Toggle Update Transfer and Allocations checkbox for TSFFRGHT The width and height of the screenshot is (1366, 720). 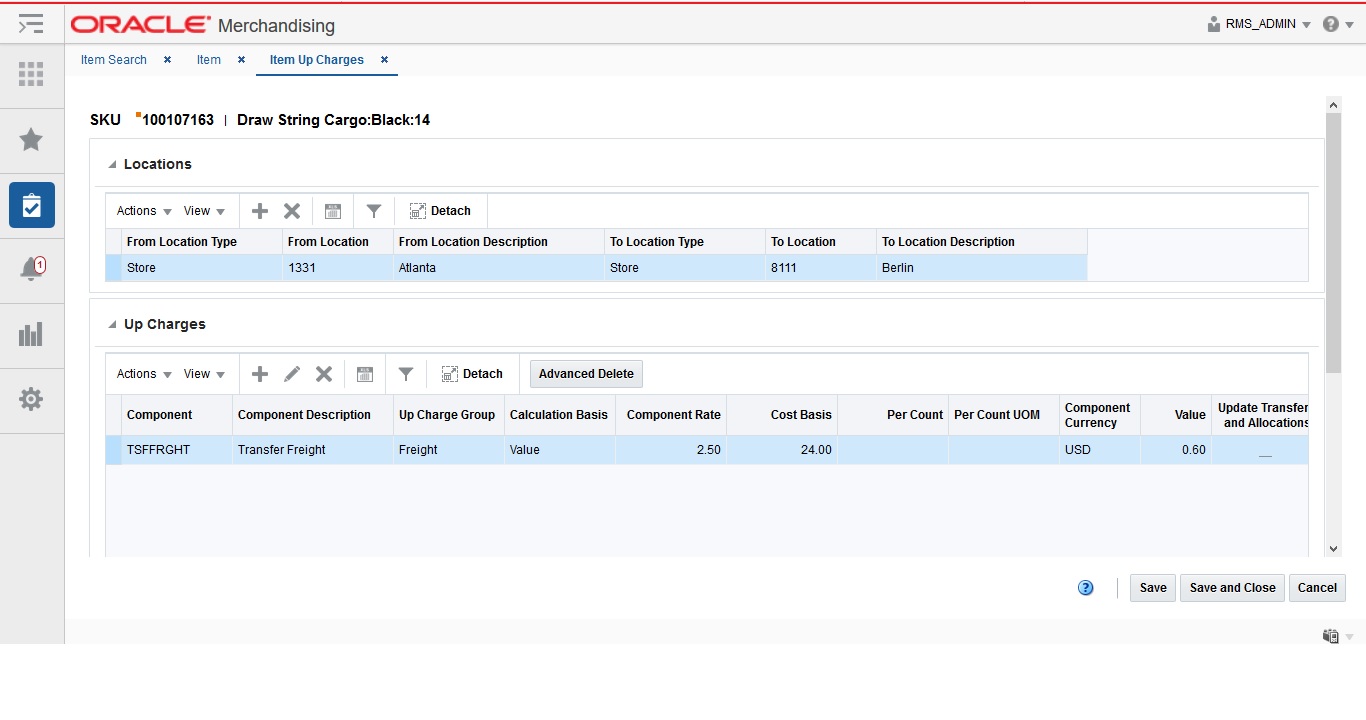click(x=1265, y=451)
